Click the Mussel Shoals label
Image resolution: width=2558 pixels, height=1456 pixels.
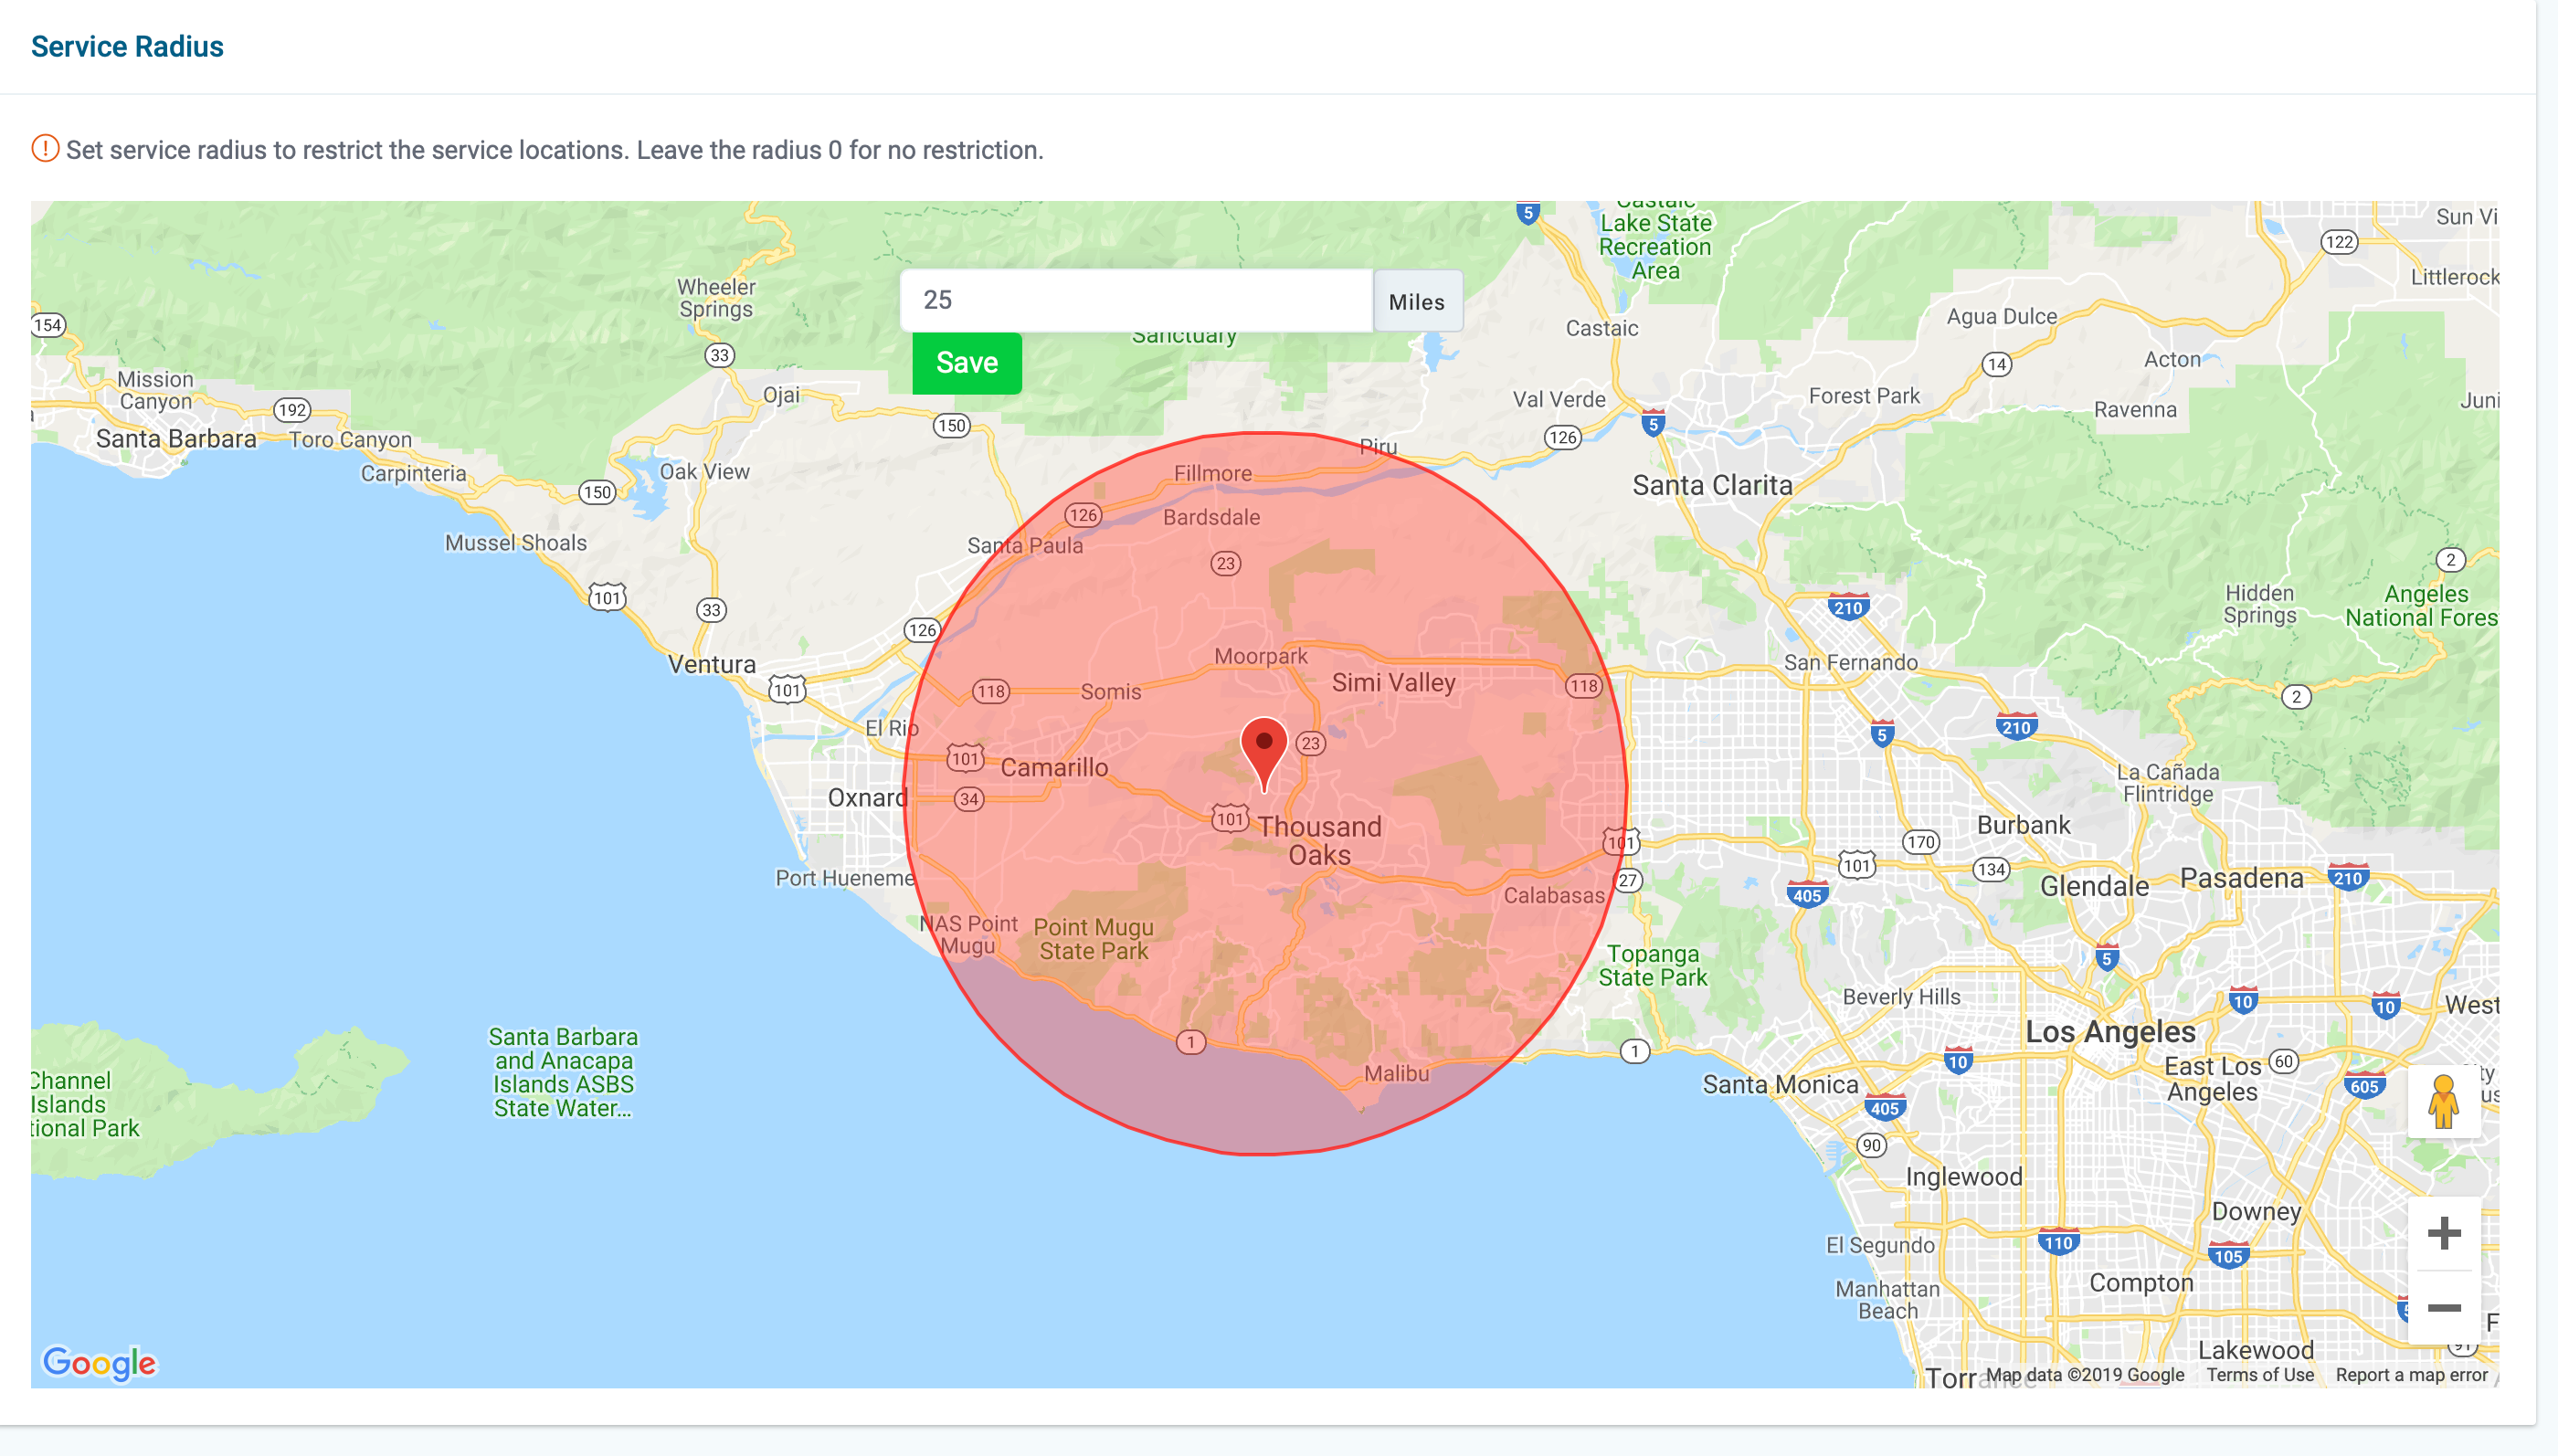pos(515,543)
